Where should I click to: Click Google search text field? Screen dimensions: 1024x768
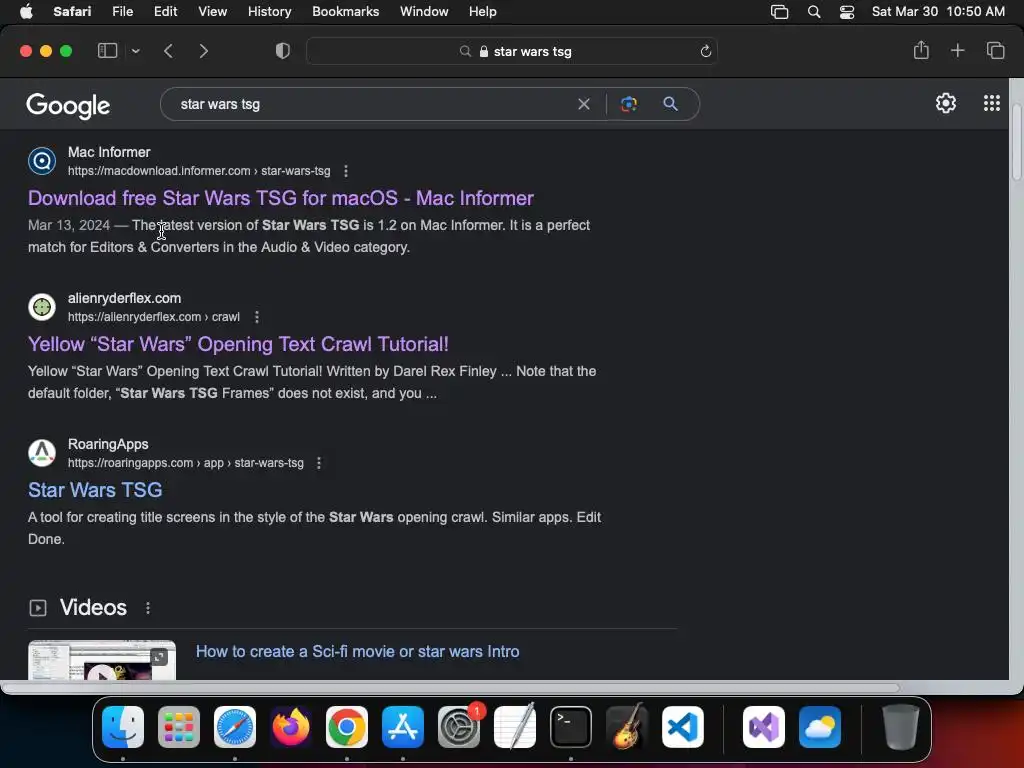372,104
